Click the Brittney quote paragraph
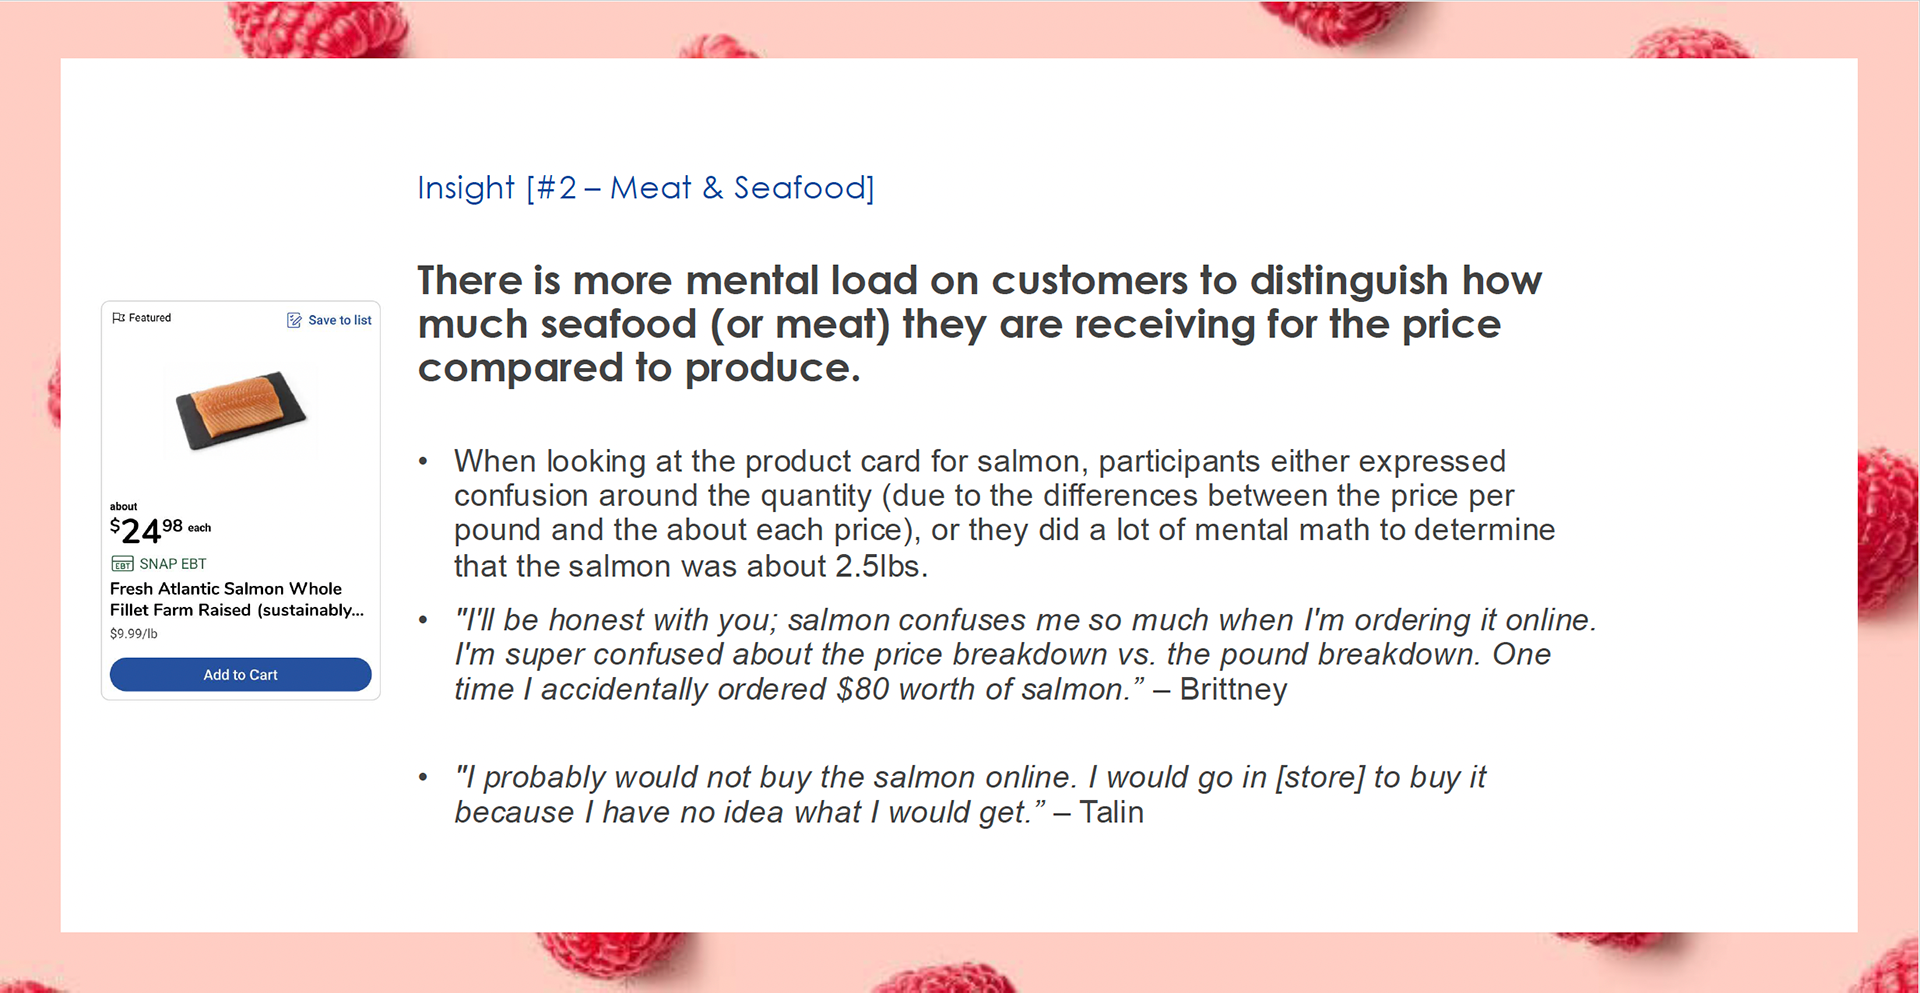This screenshot has height=993, width=1920. 1023,654
